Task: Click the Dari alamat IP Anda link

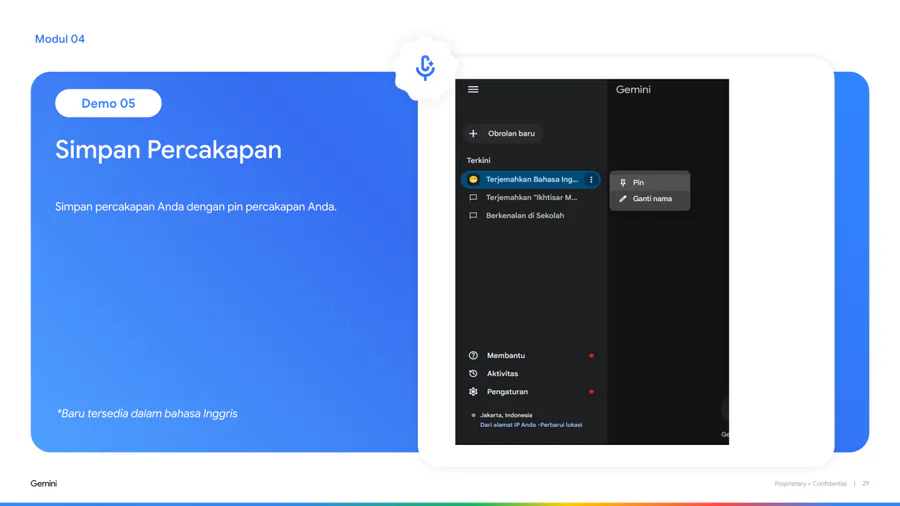Action: click(x=508, y=425)
